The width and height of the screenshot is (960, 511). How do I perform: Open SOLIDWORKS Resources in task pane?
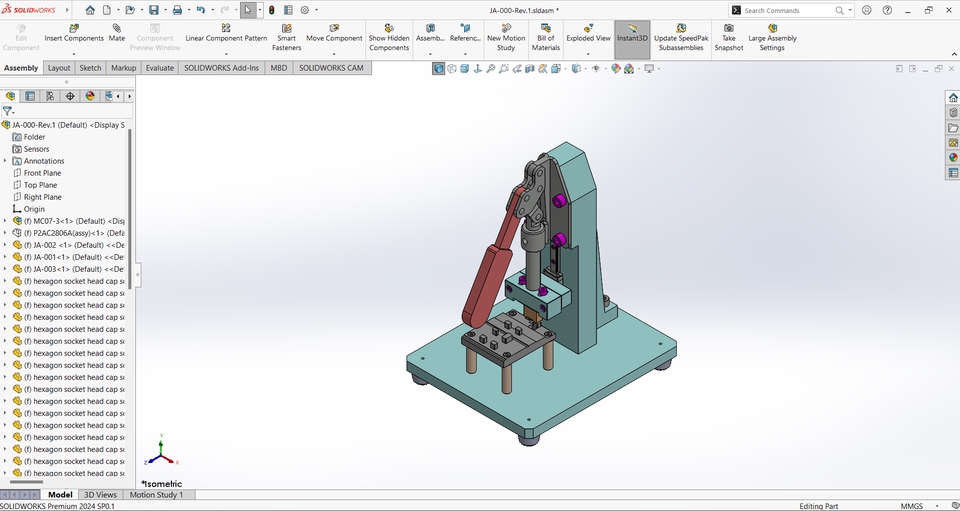953,97
